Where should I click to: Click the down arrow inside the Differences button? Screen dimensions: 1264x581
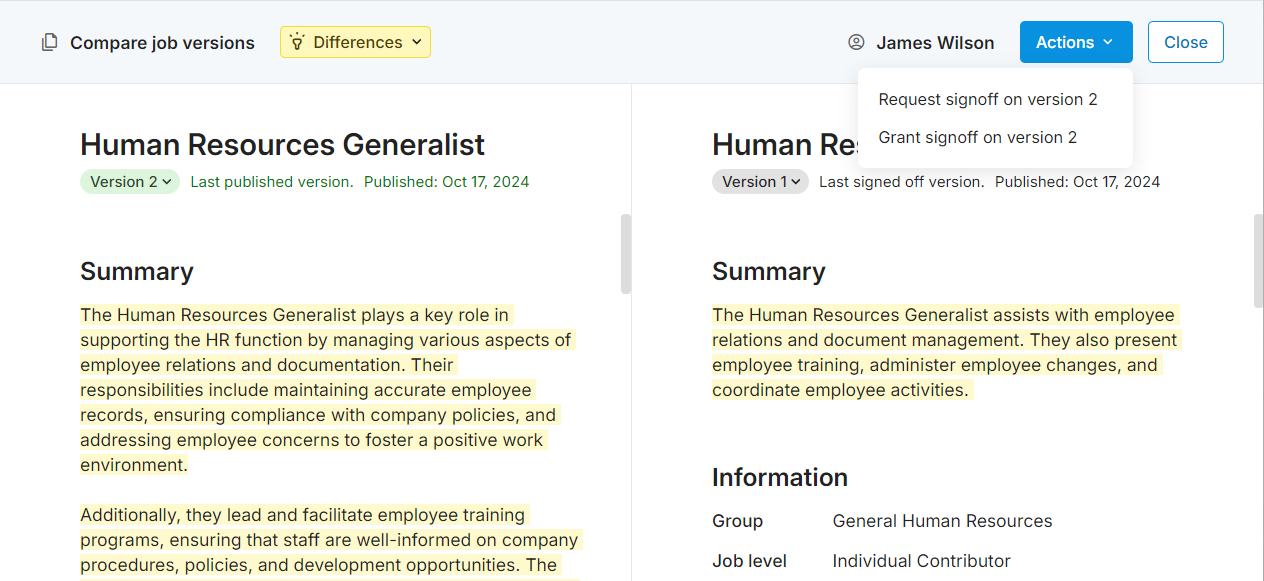[x=416, y=42]
